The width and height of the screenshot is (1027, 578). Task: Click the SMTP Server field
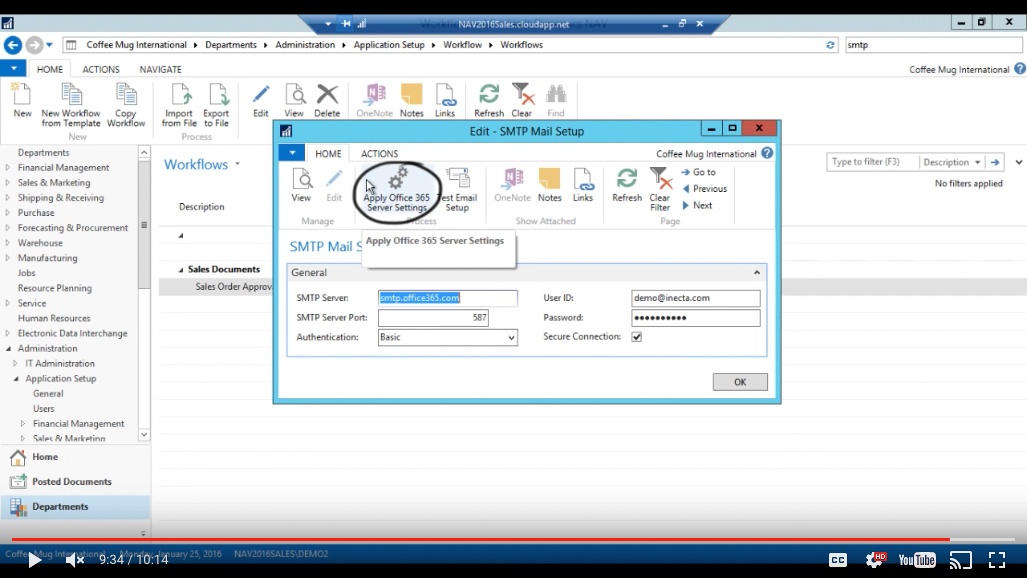(447, 298)
